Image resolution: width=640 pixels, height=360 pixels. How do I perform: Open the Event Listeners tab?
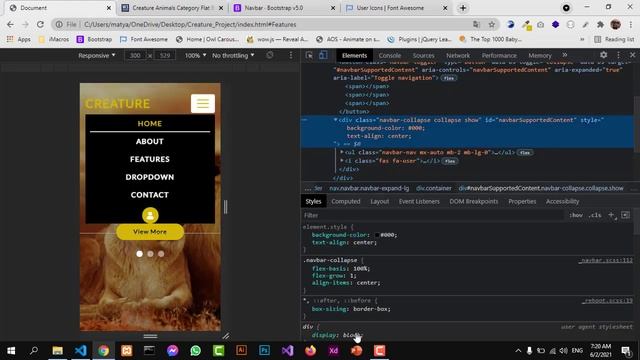point(419,201)
